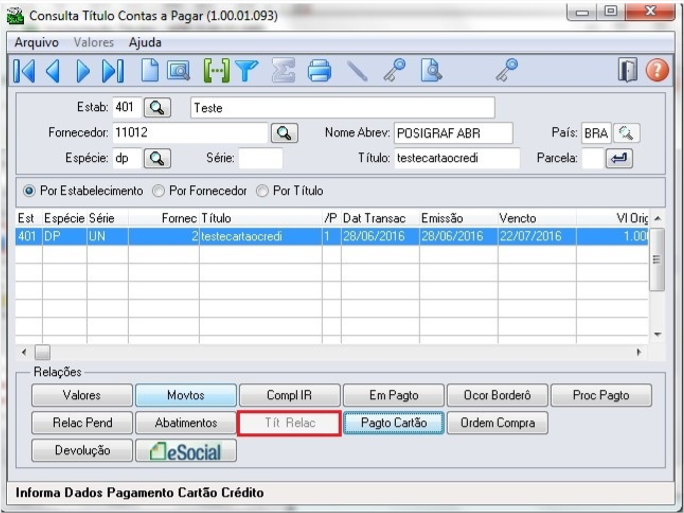
Task: Click the Em Pagto button
Action: [x=393, y=395]
